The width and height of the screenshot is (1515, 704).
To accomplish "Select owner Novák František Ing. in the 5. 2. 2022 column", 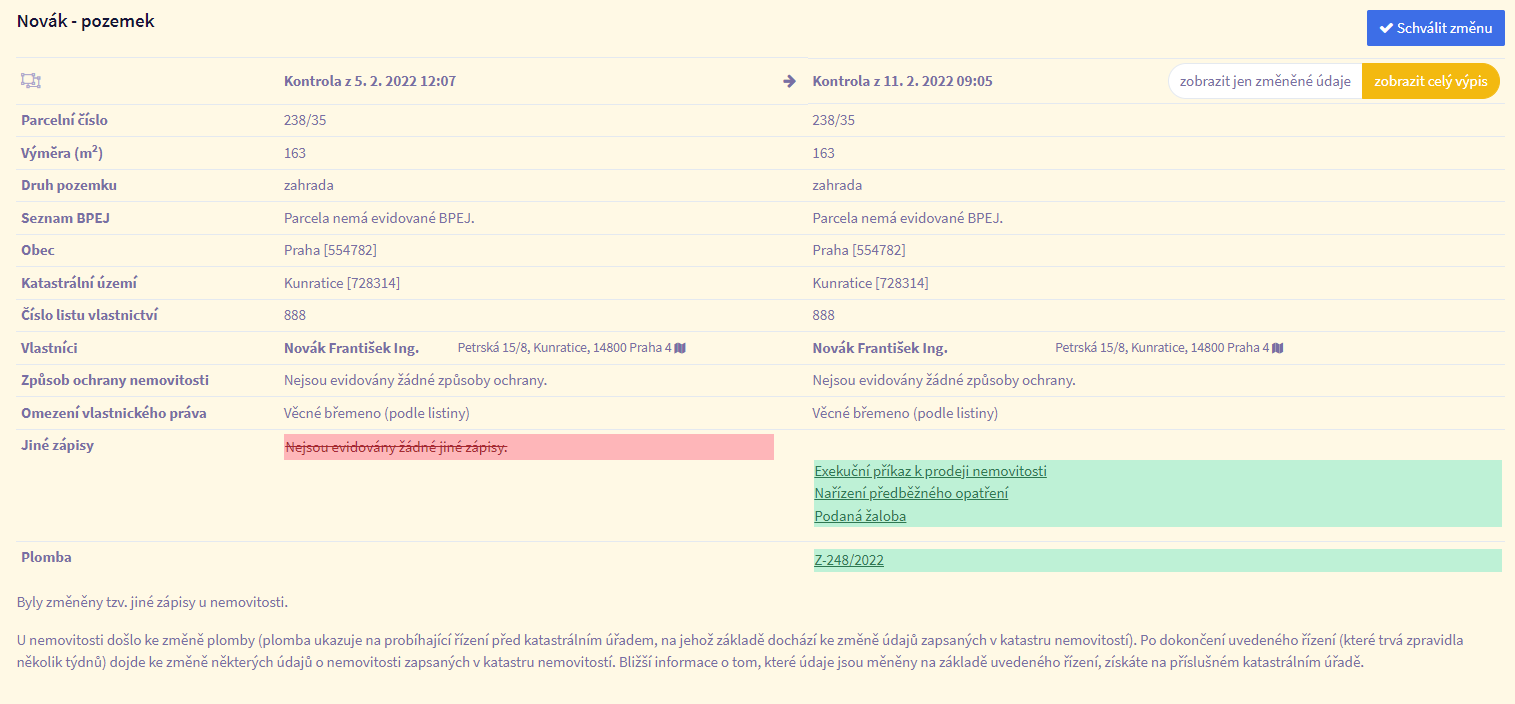I will pyautogui.click(x=351, y=348).
